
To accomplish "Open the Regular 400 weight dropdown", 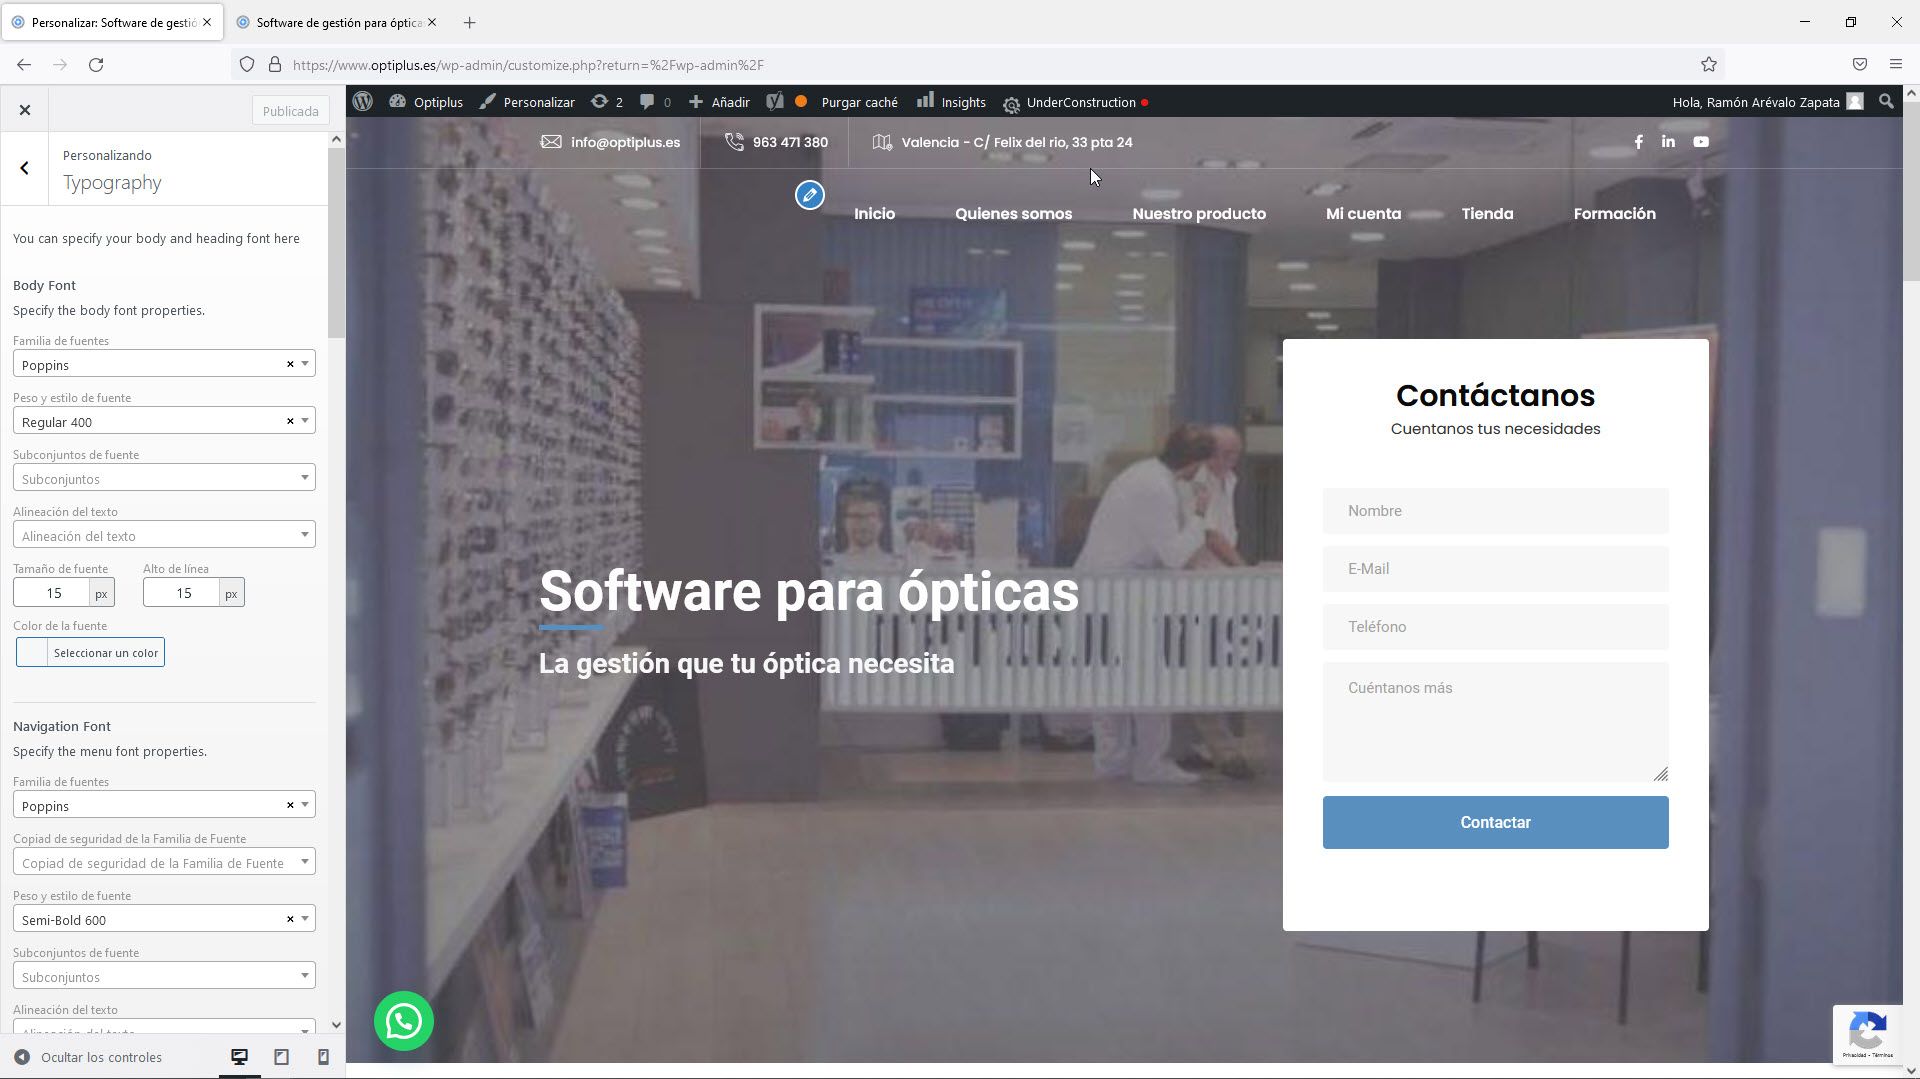I will (x=164, y=421).
